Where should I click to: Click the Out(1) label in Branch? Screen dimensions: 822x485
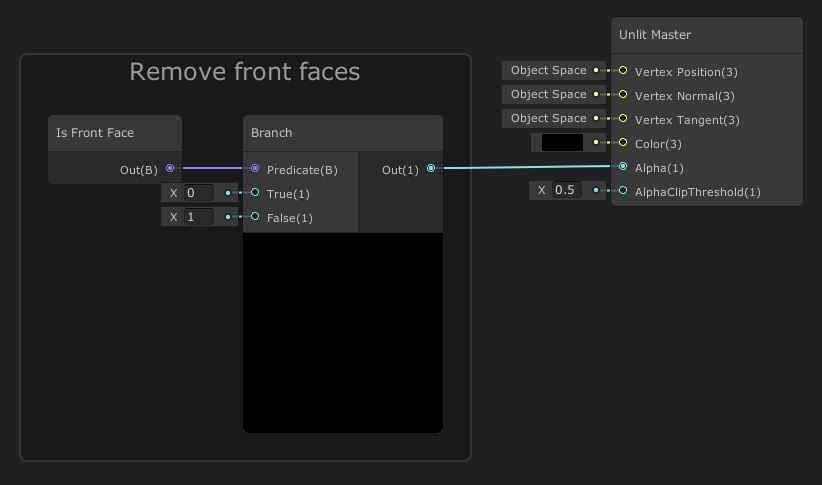tap(400, 170)
